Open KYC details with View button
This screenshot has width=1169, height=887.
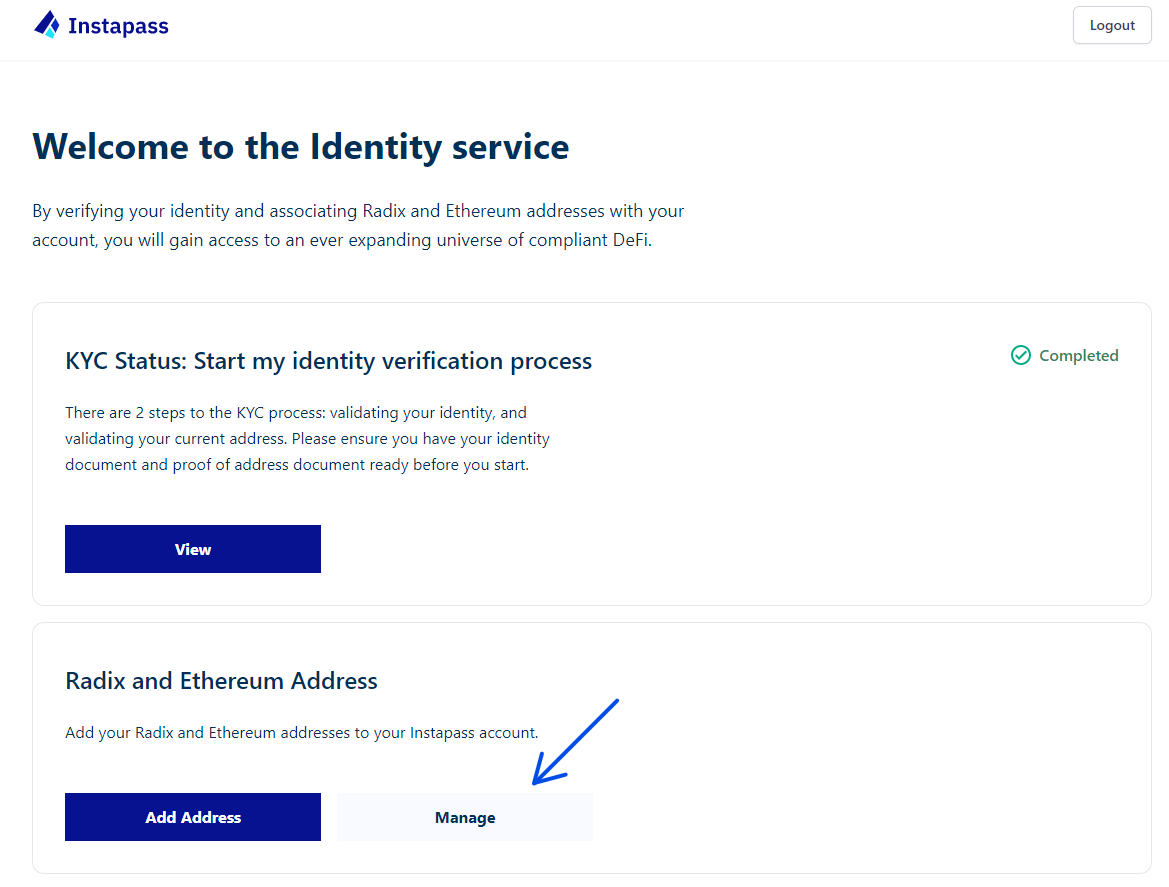pos(193,549)
